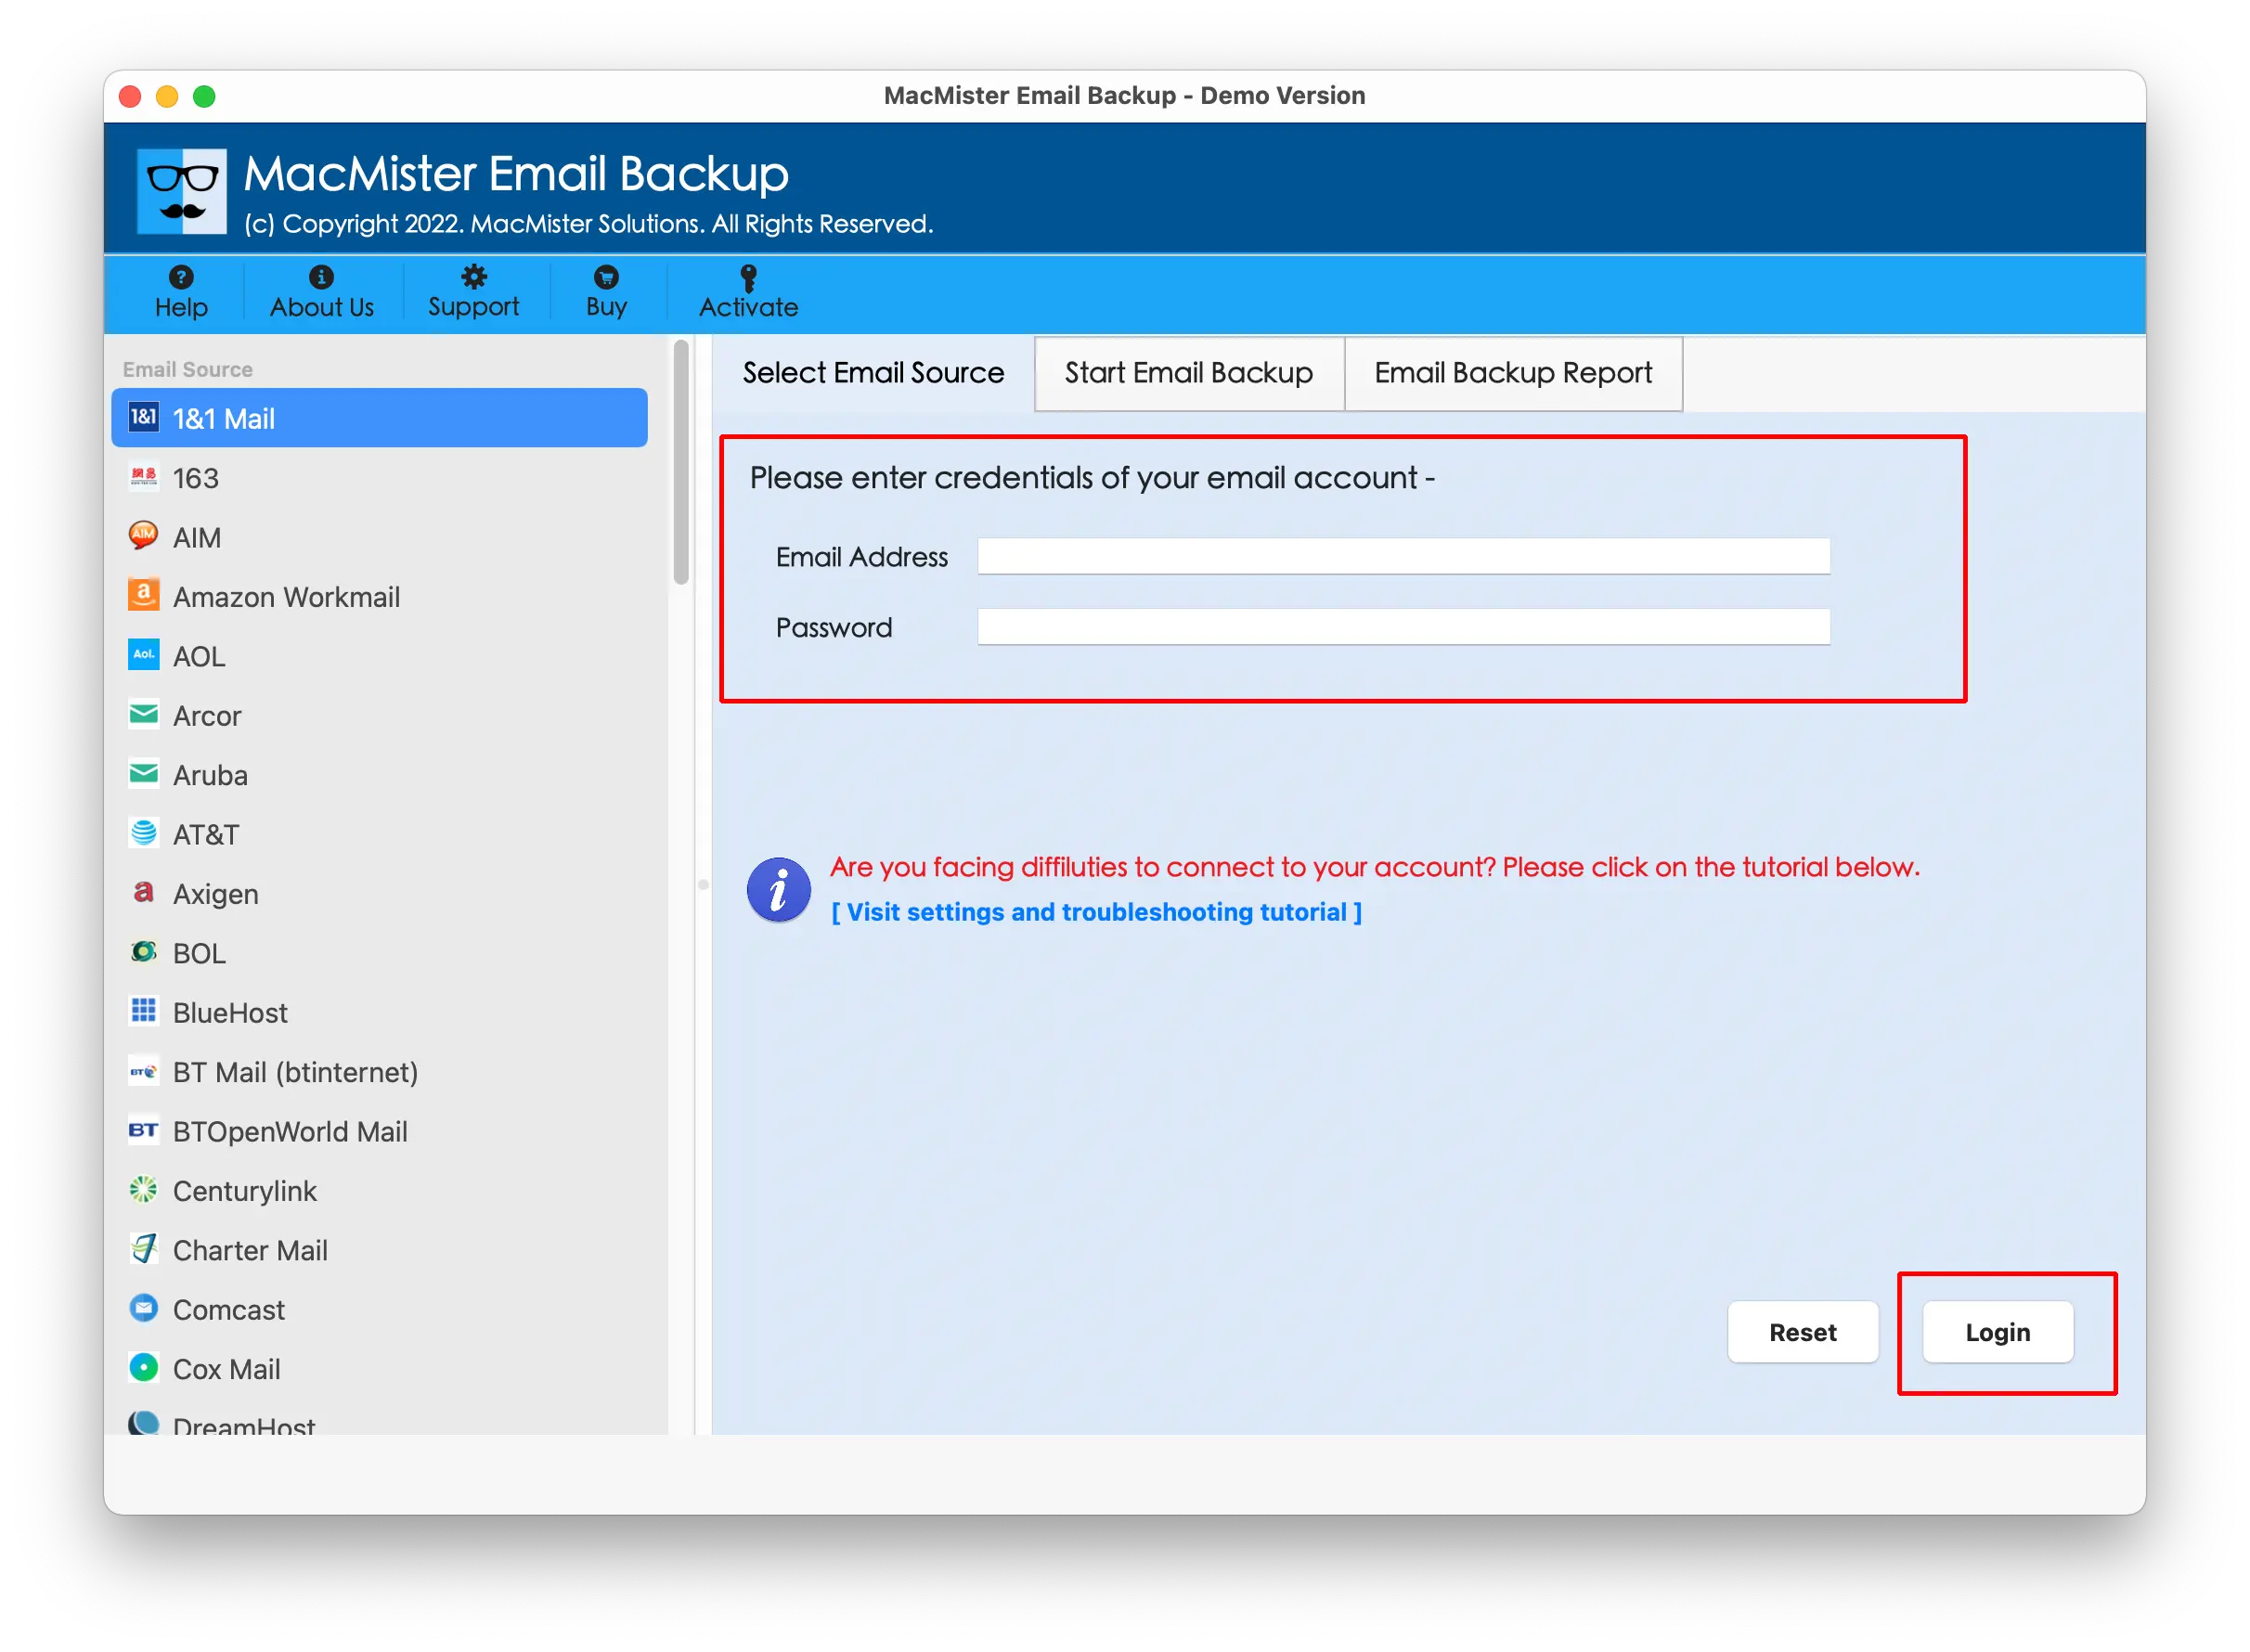The image size is (2250, 1652).
Task: Choose AOL label in source list
Action: pos(199,656)
